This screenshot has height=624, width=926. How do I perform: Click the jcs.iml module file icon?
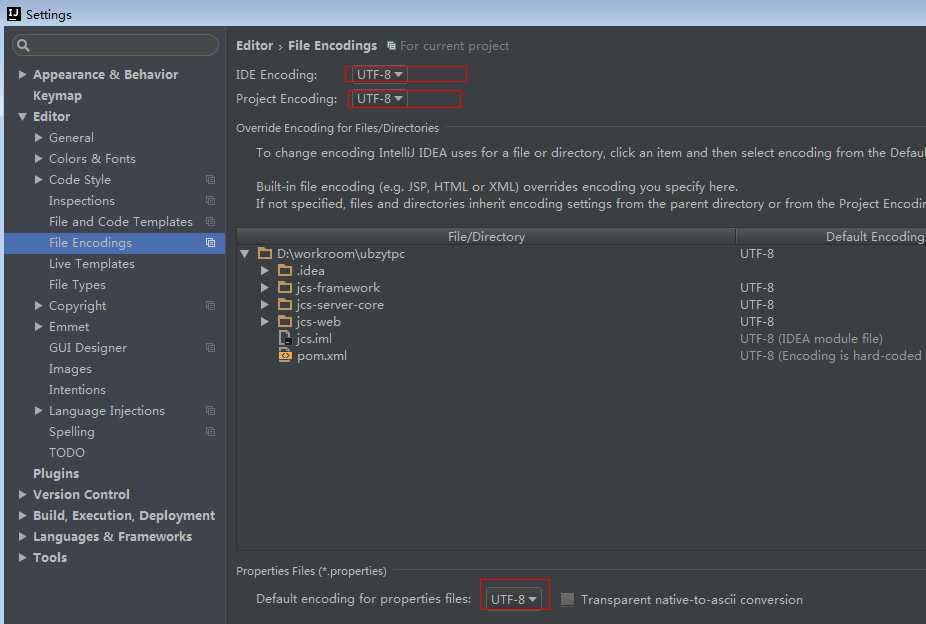click(285, 338)
